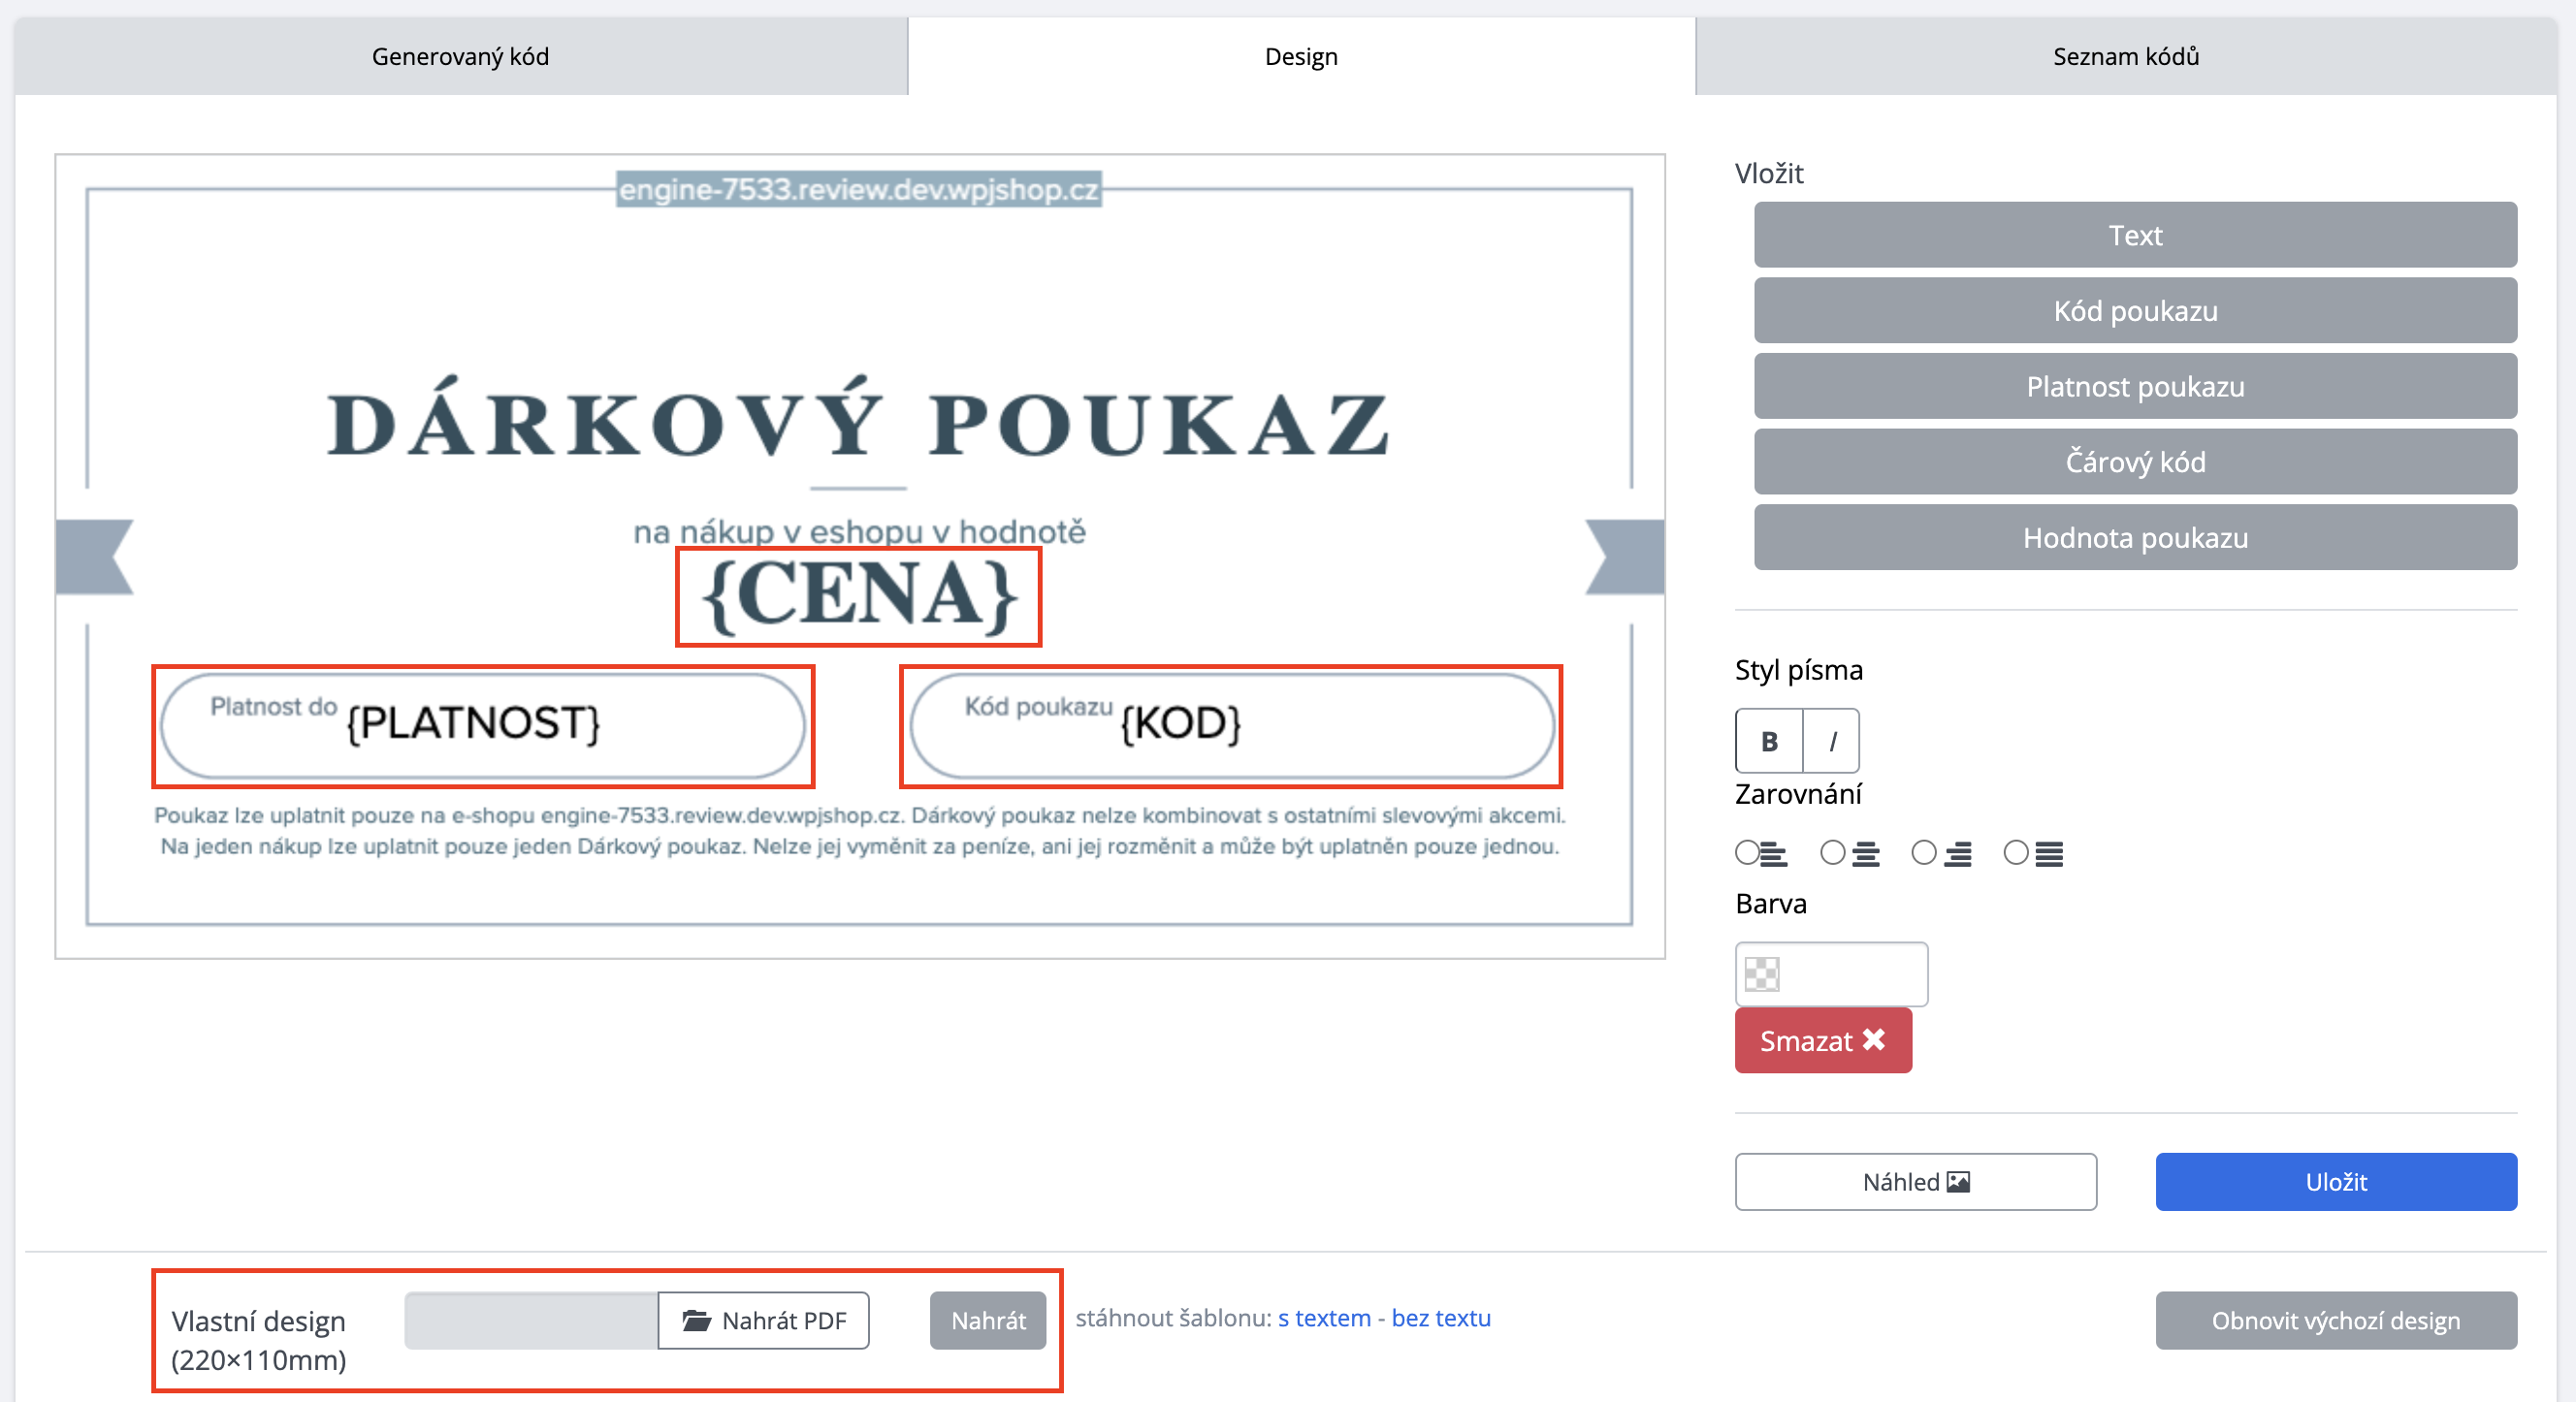The height and width of the screenshot is (1402, 2576).
Task: Click Obnovit výchozí design button
Action: point(2335,1320)
